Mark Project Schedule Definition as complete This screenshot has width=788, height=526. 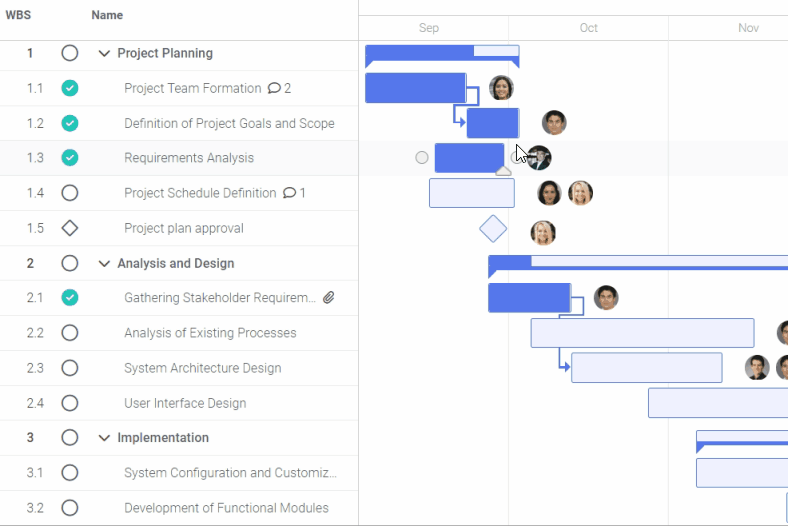tap(70, 193)
